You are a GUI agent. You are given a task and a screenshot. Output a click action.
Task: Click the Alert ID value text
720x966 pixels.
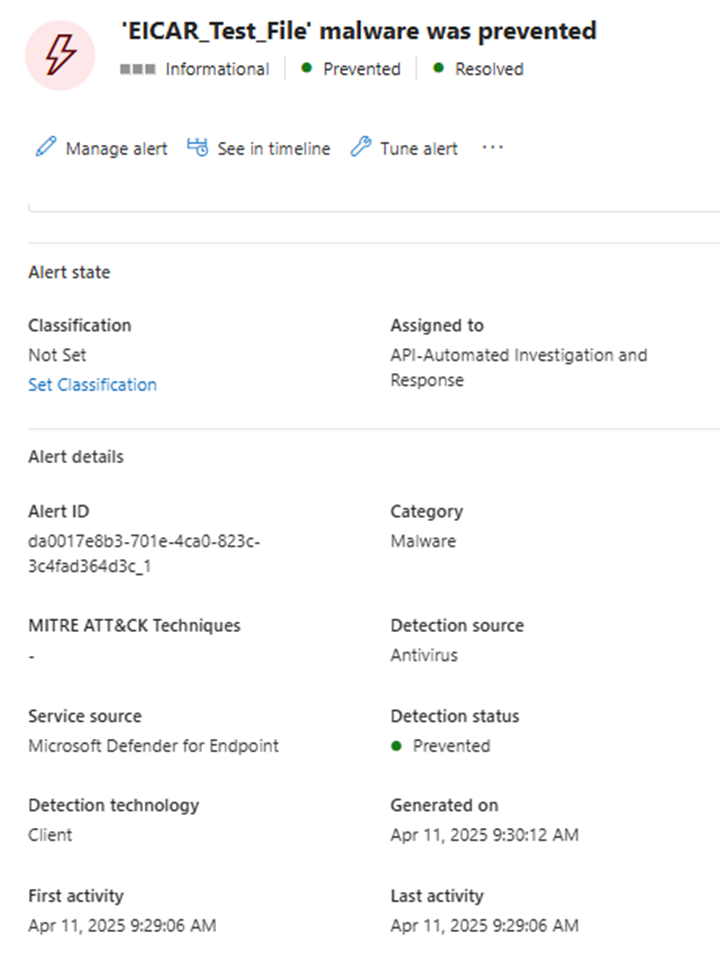(x=143, y=556)
